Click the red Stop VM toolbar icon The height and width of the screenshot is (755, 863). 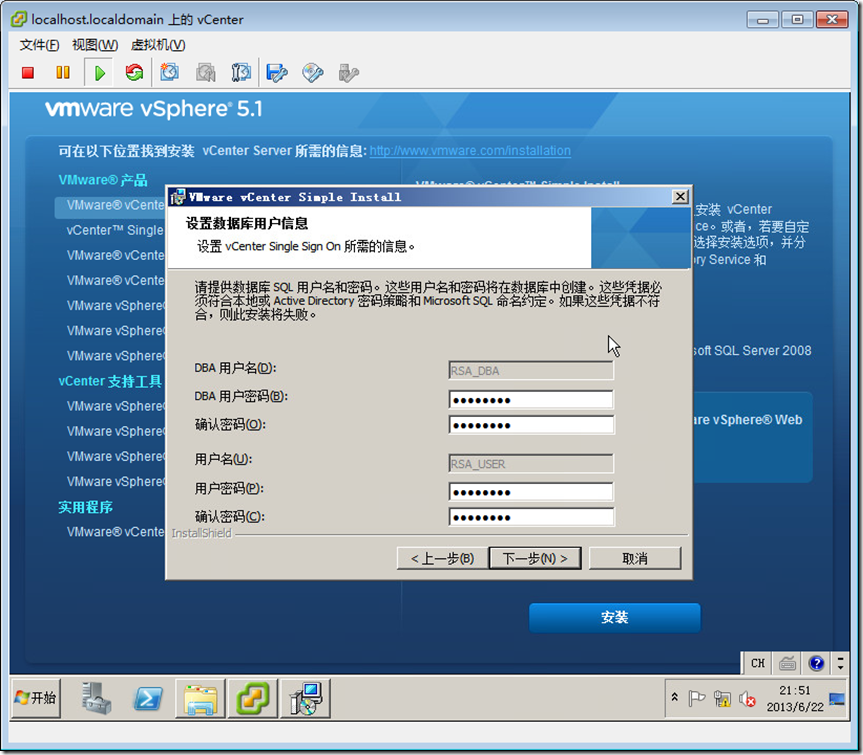pos(28,73)
